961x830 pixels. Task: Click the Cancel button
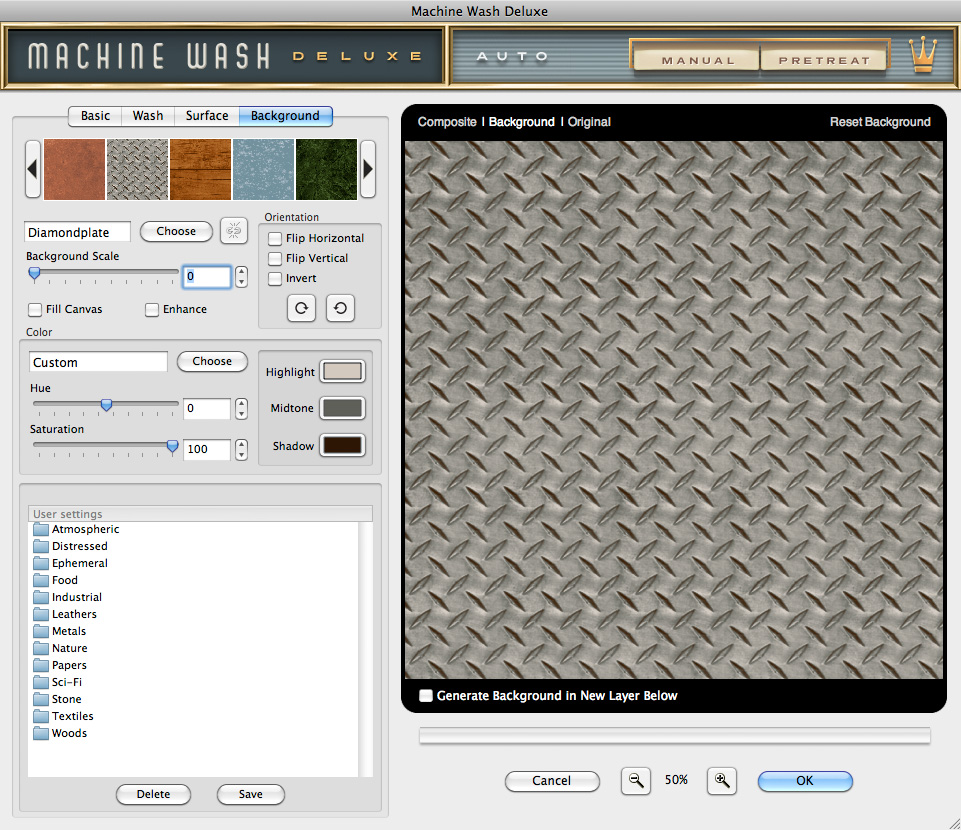tap(552, 780)
